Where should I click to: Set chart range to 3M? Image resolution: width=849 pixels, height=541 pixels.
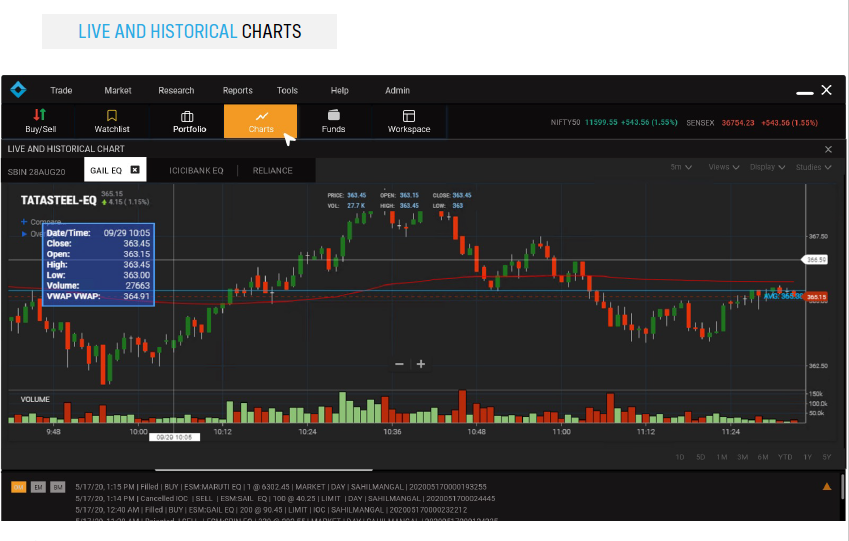pos(742,457)
